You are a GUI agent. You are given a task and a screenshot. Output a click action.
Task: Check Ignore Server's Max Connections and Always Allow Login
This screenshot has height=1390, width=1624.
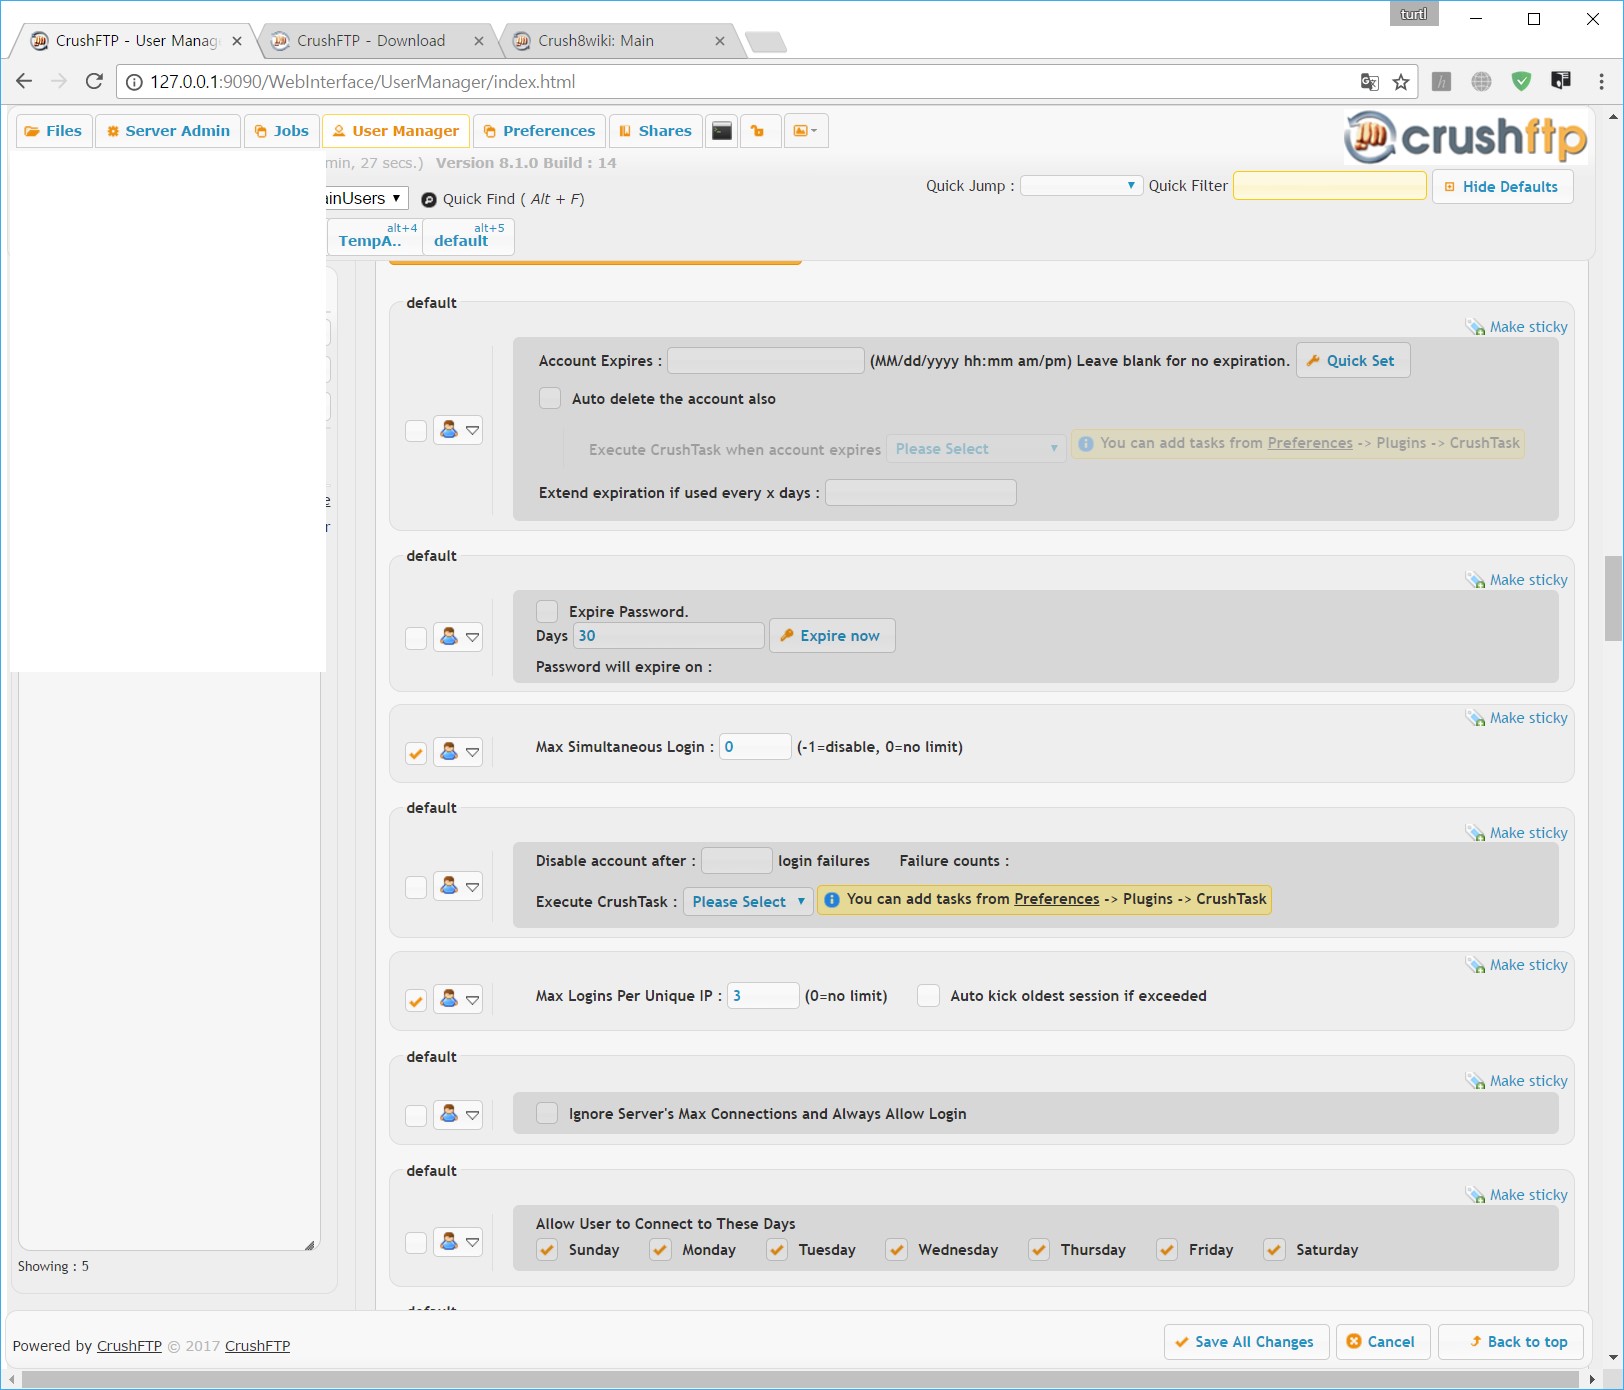click(x=547, y=1113)
